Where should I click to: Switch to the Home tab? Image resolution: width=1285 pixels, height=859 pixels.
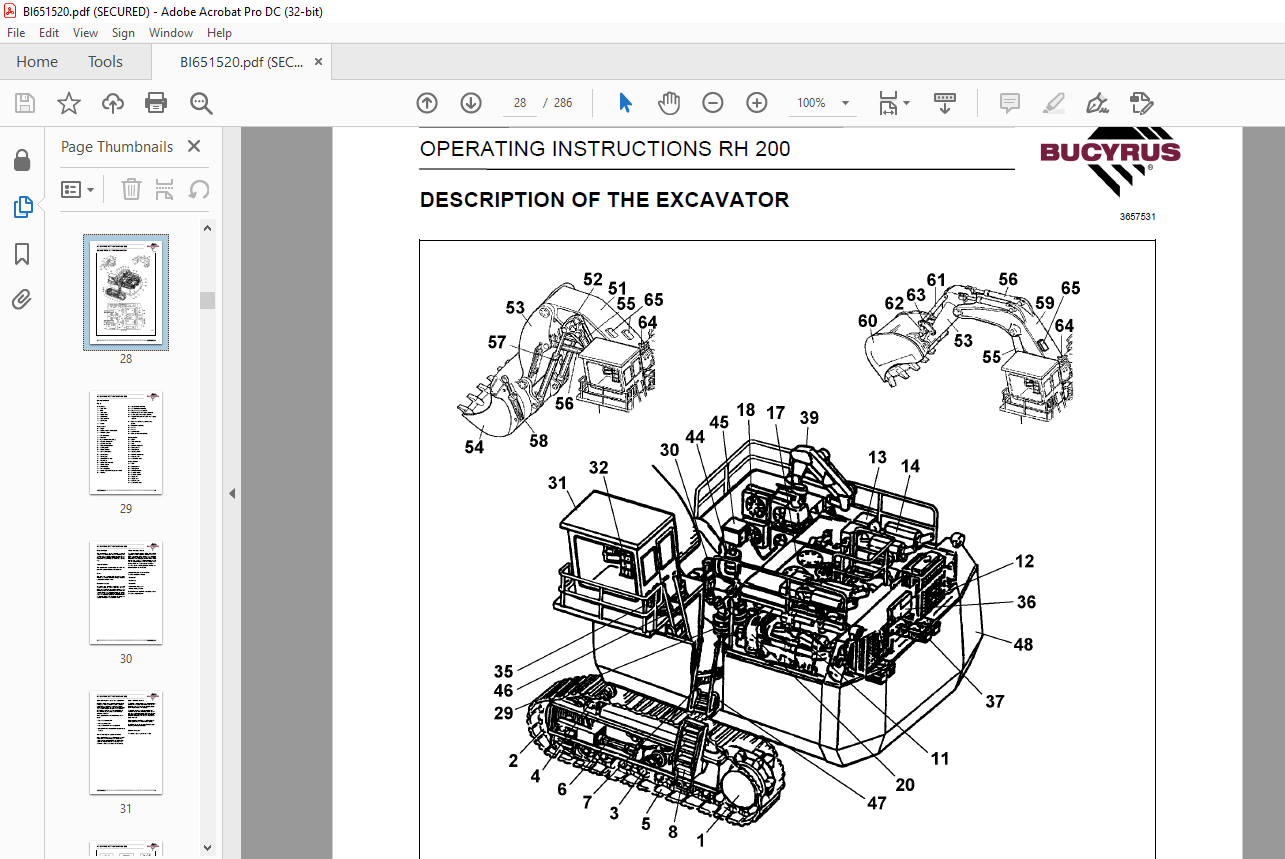pyautogui.click(x=37, y=62)
